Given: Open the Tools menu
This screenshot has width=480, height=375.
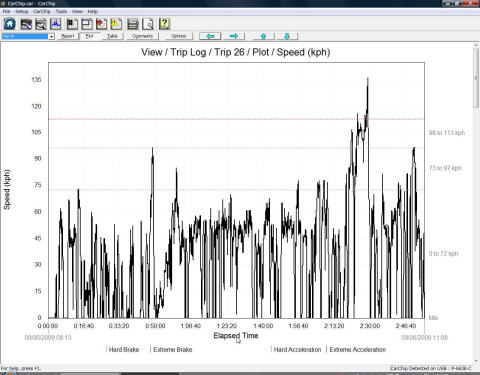Looking at the screenshot, I should 61,11.
